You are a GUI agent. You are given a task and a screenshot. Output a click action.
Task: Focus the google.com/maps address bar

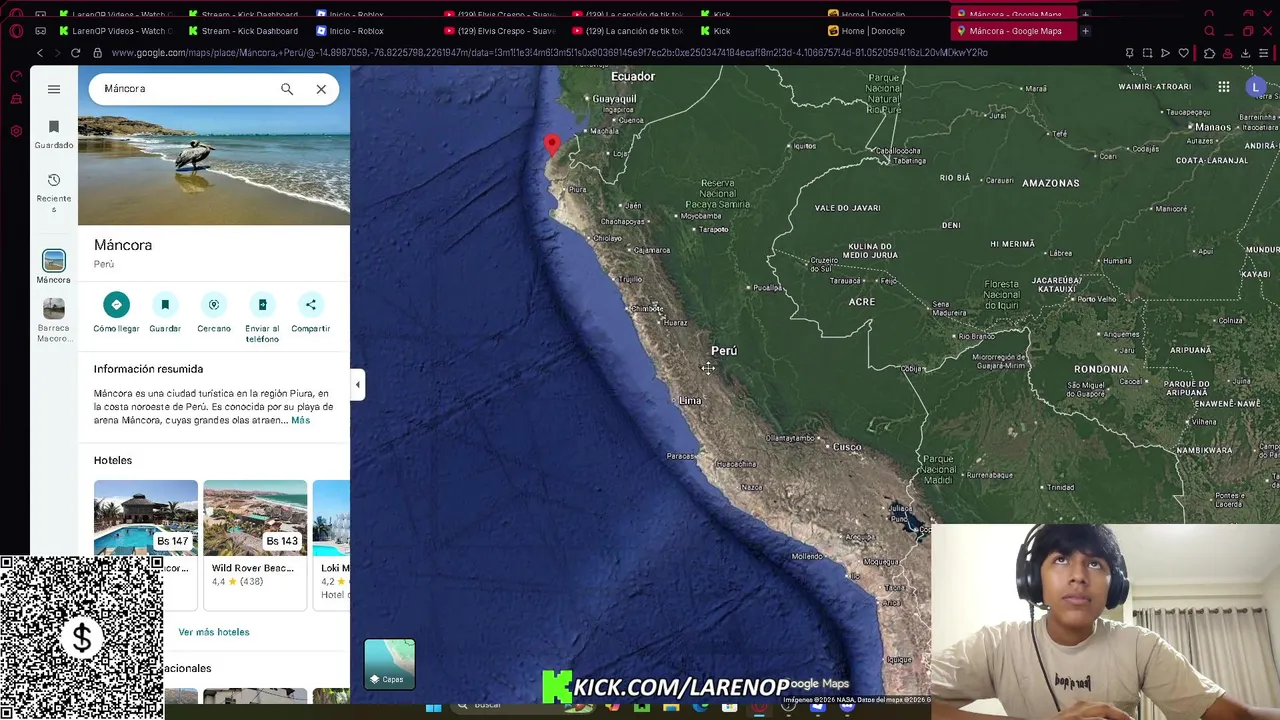[x=550, y=53]
